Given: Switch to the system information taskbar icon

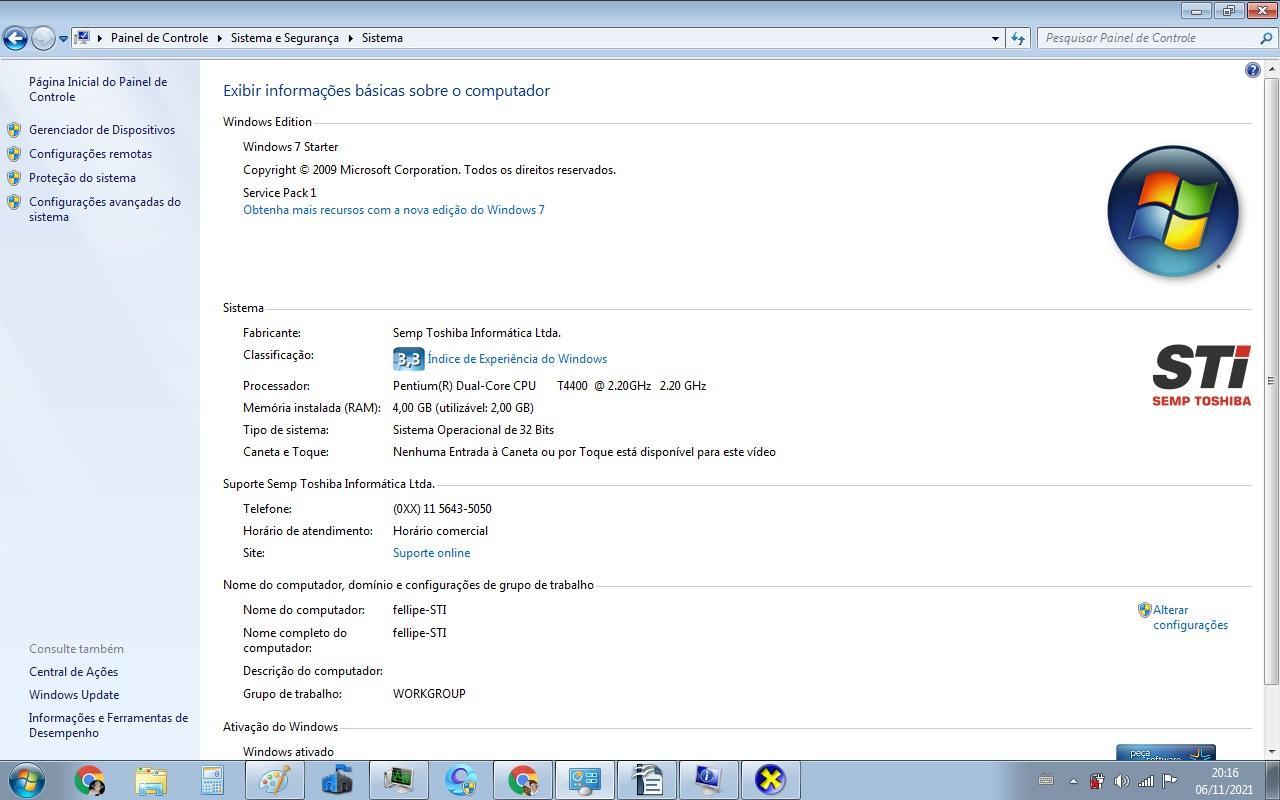Looking at the screenshot, I should [x=709, y=780].
